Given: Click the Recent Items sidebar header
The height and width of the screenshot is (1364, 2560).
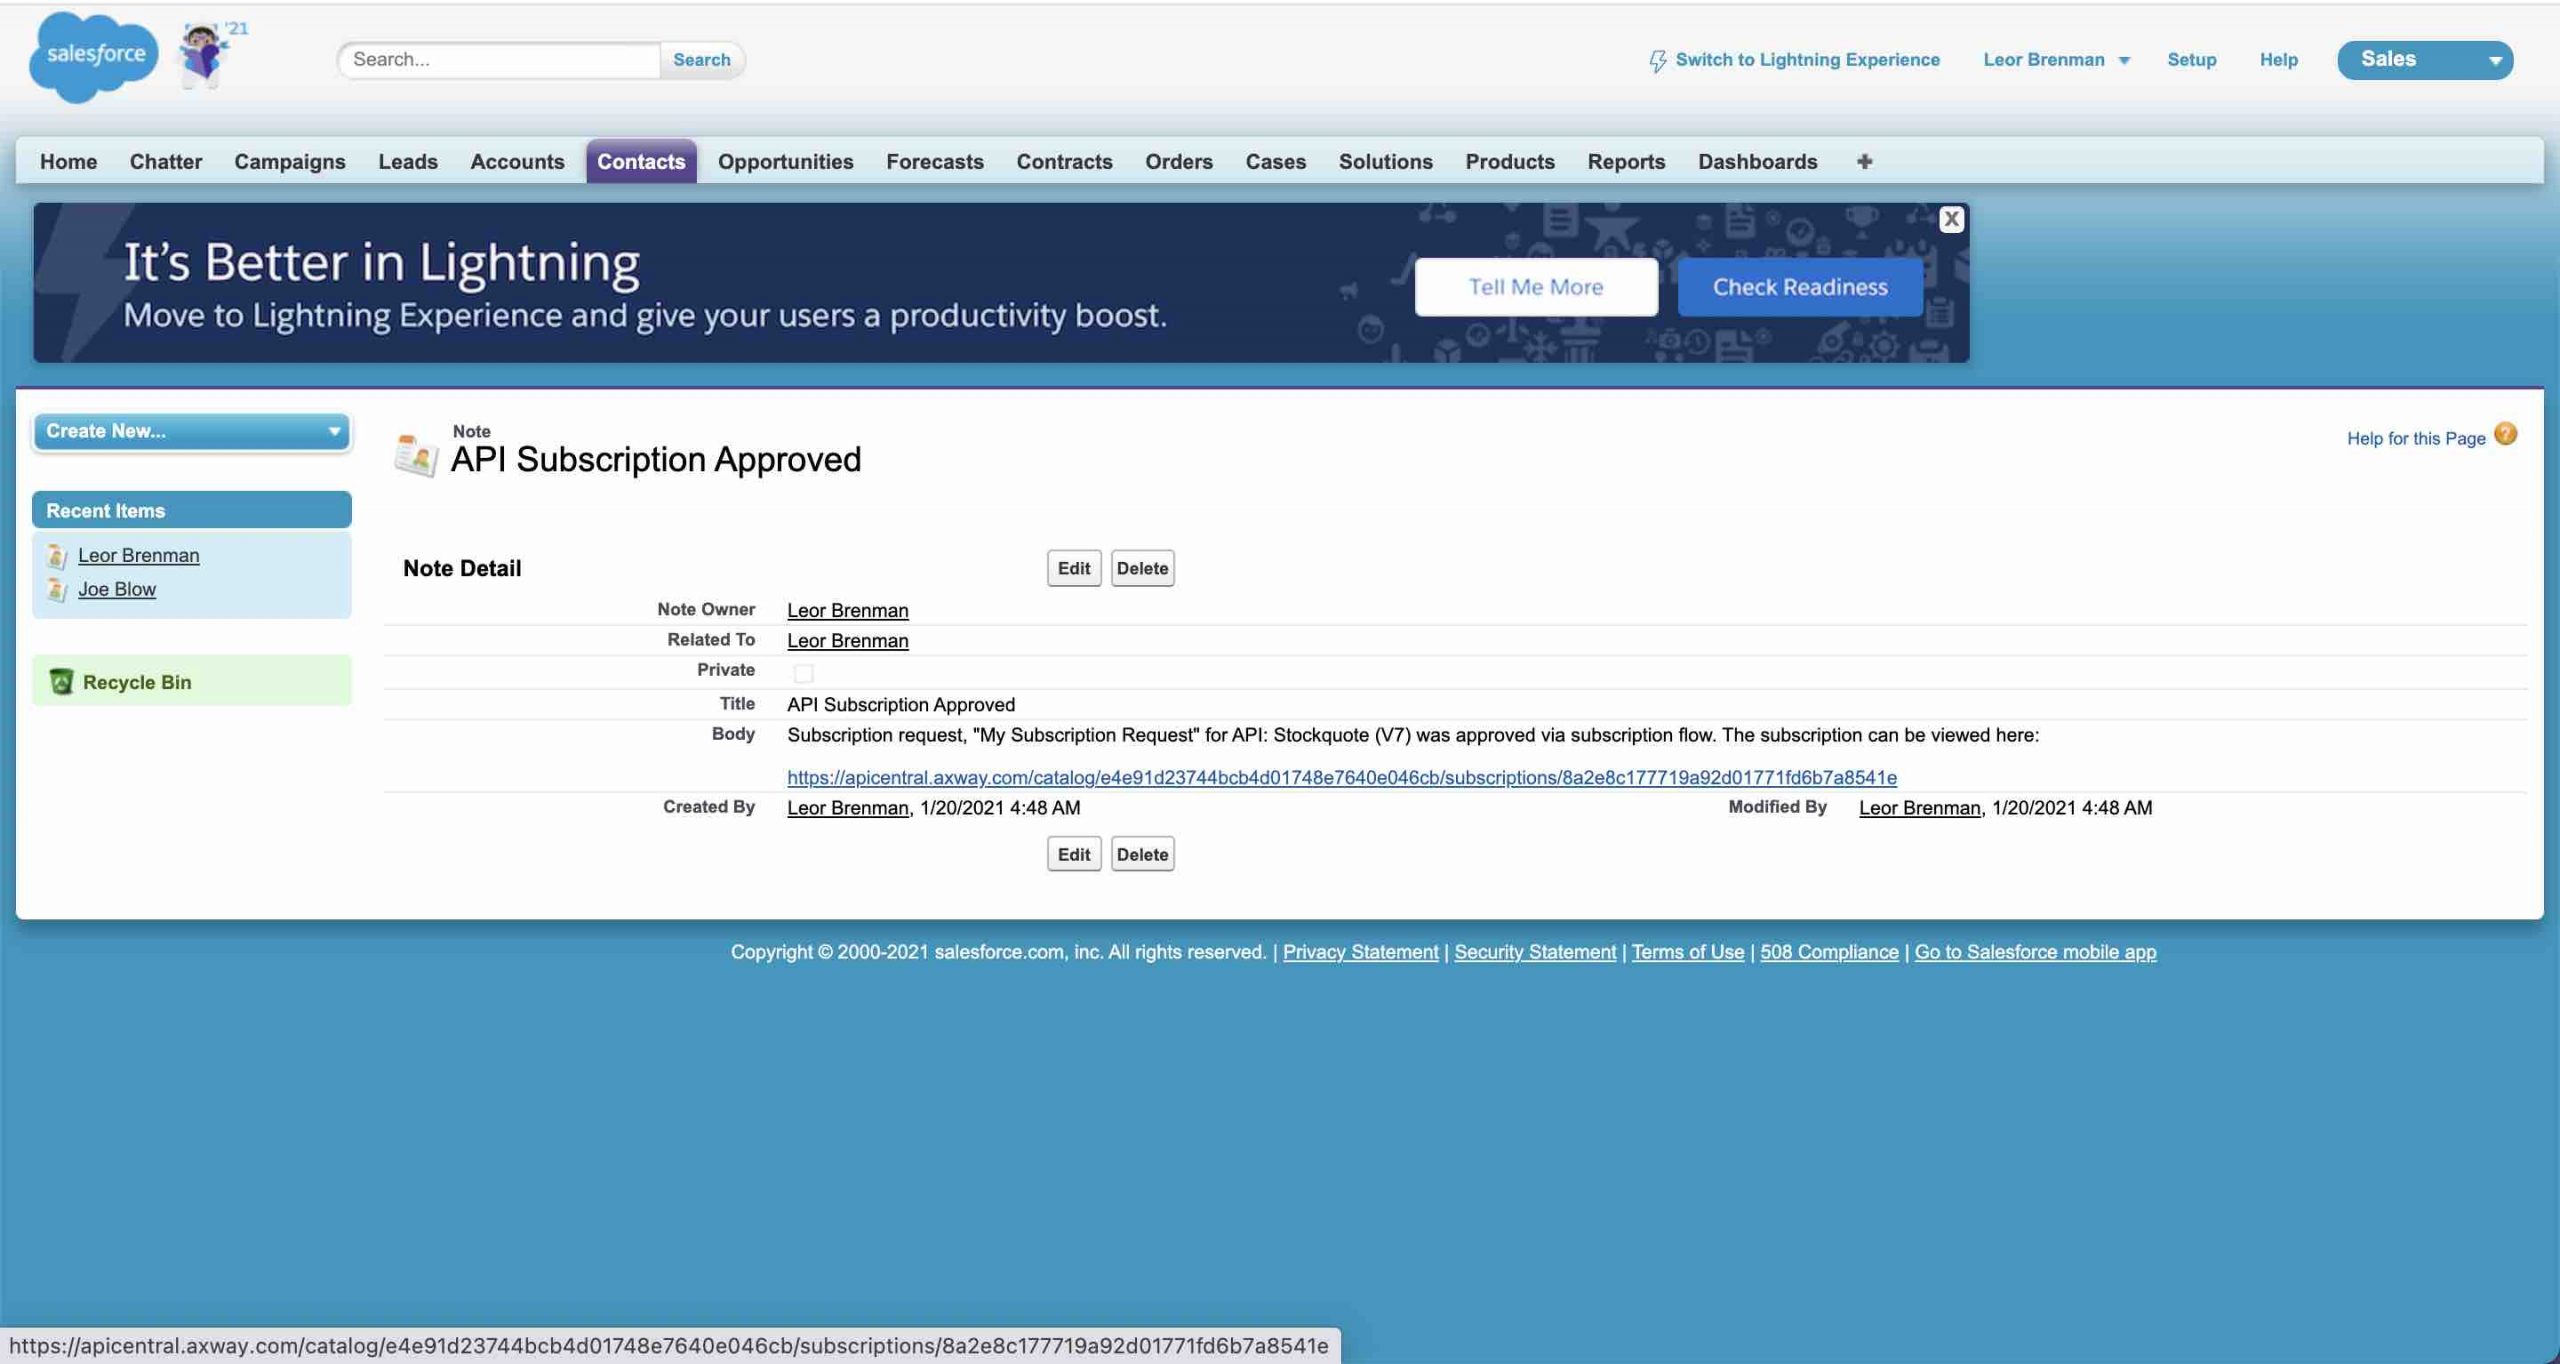Looking at the screenshot, I should (192, 510).
